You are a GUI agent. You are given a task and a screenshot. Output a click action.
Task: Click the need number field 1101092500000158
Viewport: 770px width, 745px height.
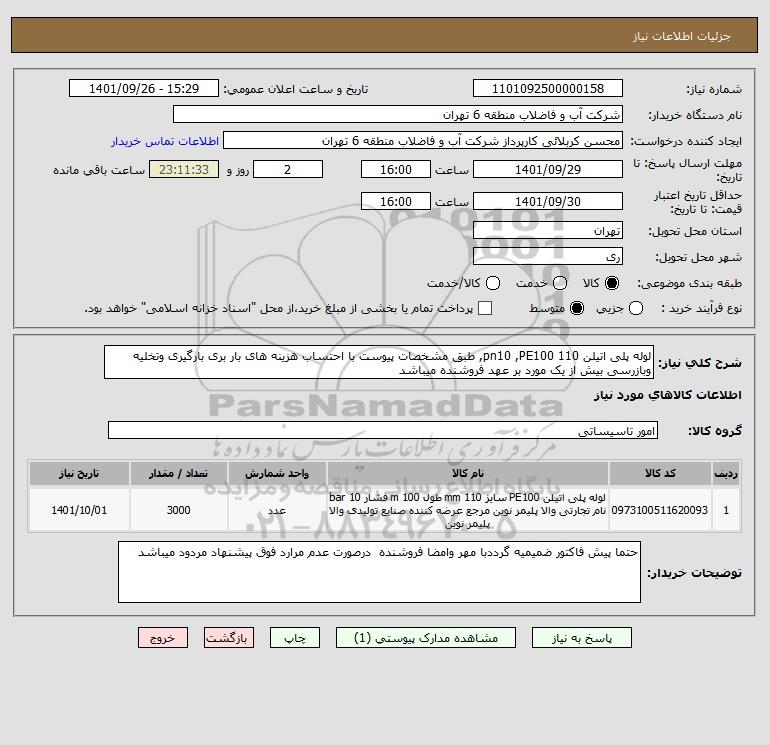(548, 88)
